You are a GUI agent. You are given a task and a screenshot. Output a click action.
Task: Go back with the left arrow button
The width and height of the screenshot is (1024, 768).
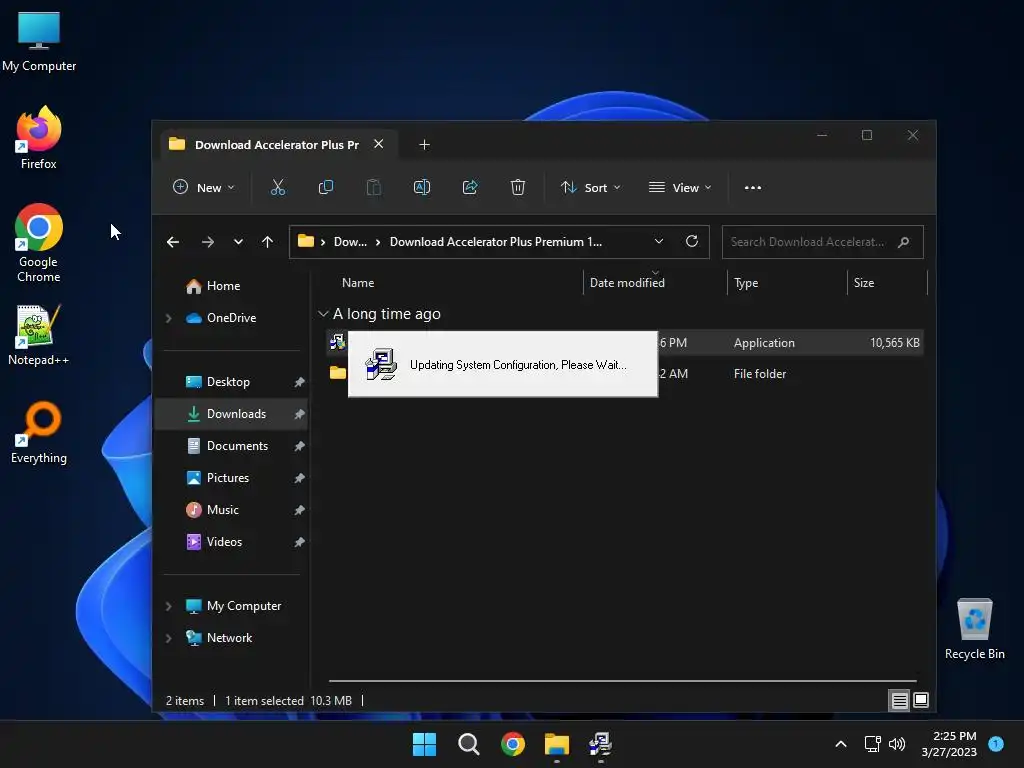(173, 242)
